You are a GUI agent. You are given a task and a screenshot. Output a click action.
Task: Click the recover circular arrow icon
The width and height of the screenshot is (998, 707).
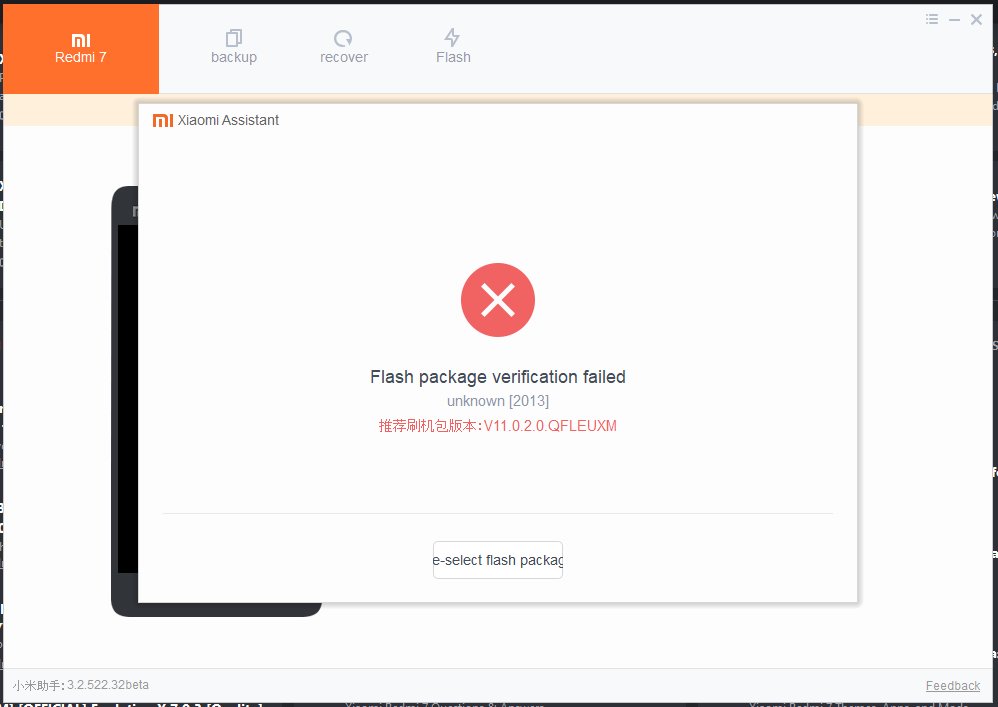click(x=343, y=38)
